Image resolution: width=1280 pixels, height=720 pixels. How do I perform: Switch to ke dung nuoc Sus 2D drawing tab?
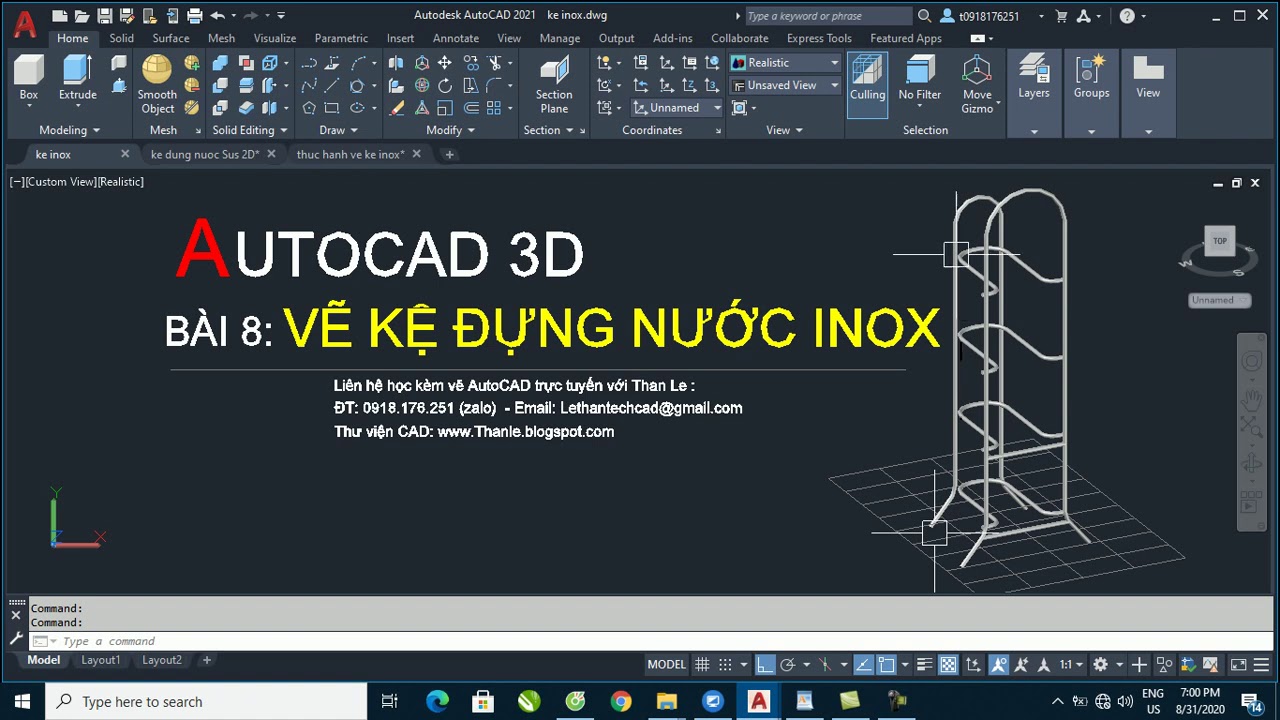(205, 154)
